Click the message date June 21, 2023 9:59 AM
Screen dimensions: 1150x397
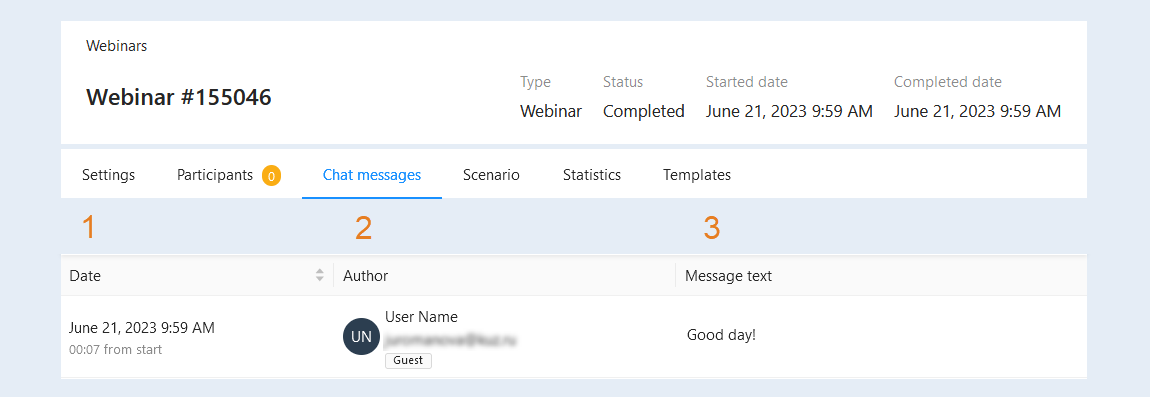coord(142,328)
